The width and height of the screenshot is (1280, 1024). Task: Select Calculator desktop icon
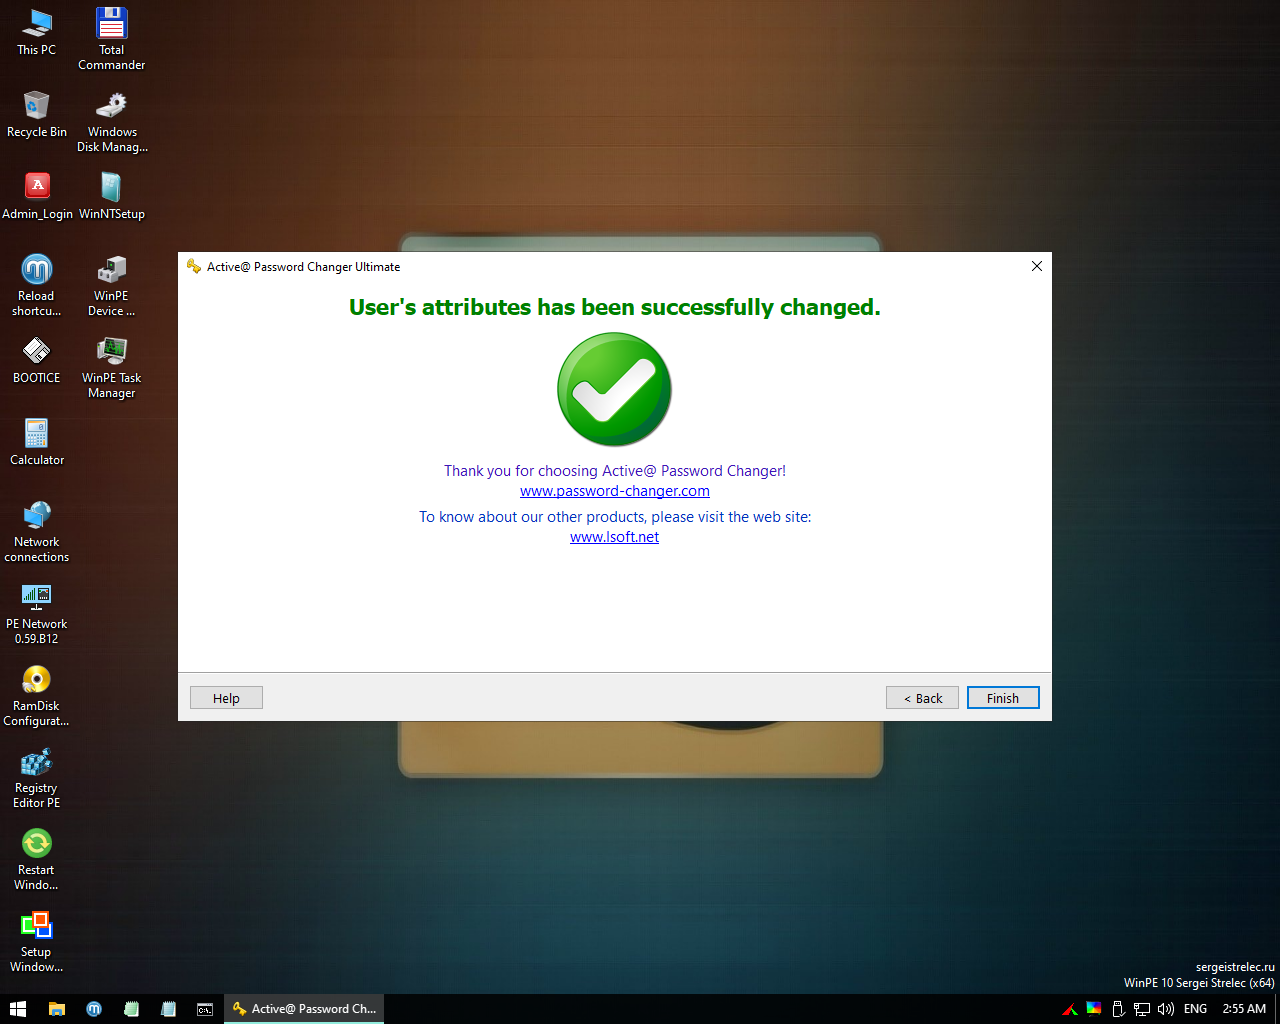[37, 442]
